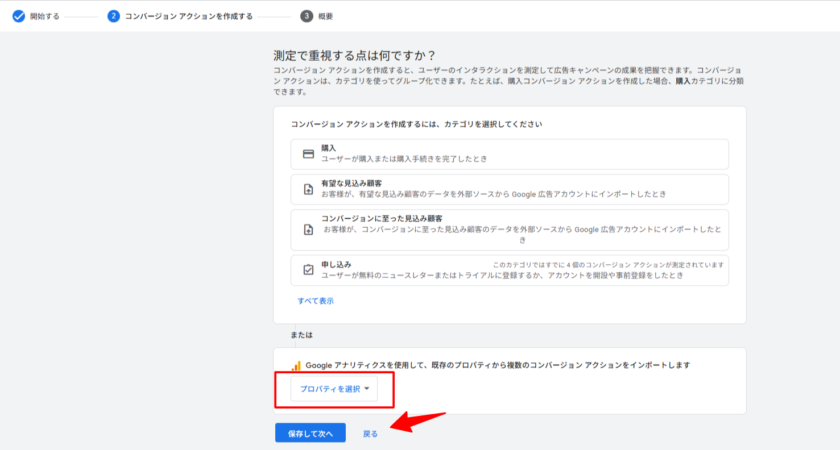
Task: Select the 申し込み category option
Action: [x=510, y=270]
